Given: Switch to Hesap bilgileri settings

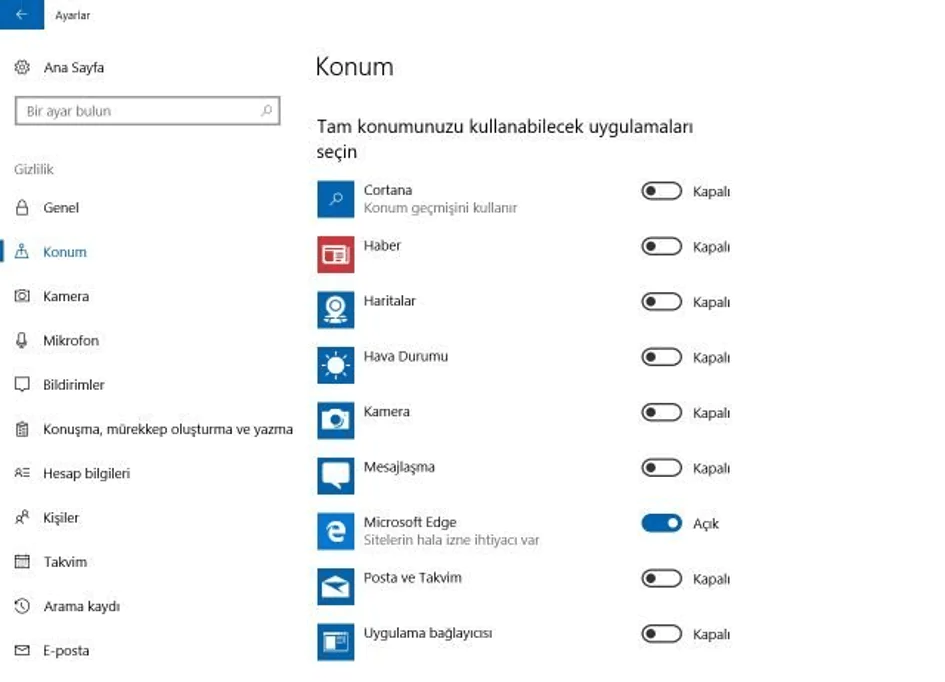Looking at the screenshot, I should (x=86, y=474).
